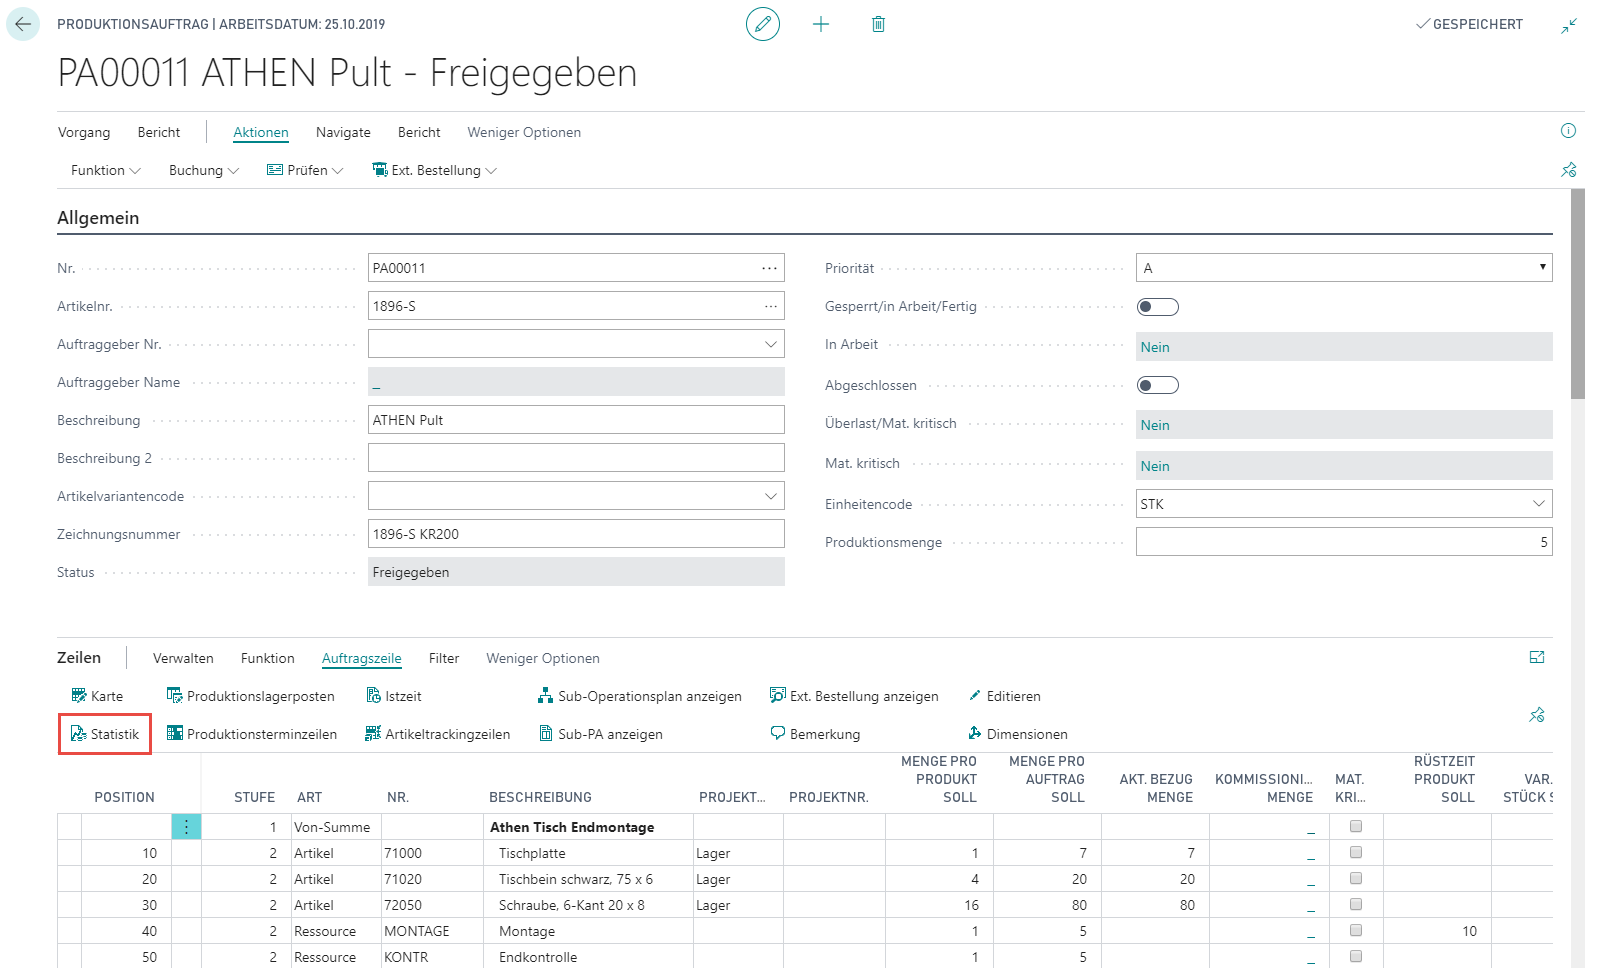Viewport: 1605px width, 968px height.
Task: Click the Nein link for In Arbeit
Action: [1155, 347]
